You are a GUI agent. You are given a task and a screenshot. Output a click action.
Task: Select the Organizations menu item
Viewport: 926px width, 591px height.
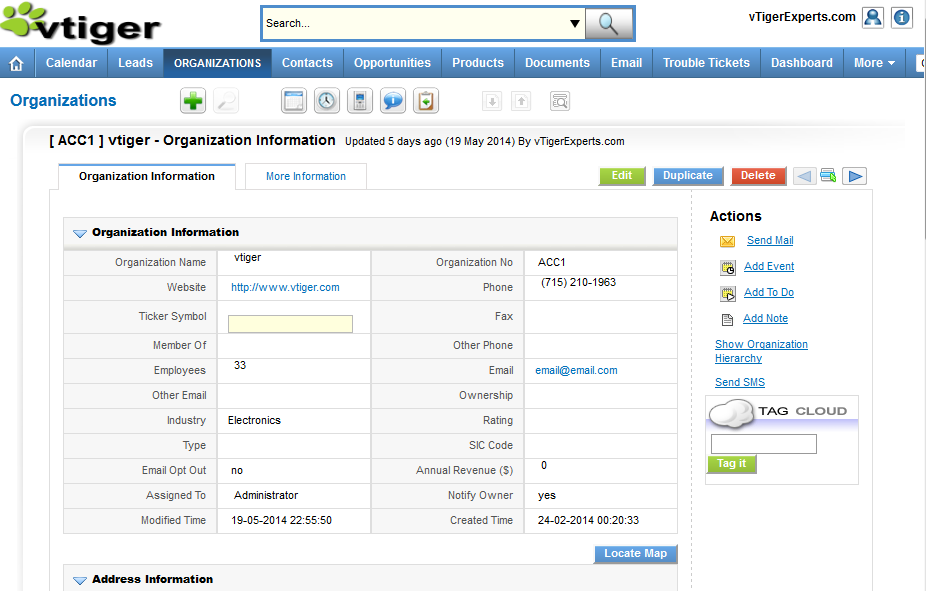click(217, 63)
